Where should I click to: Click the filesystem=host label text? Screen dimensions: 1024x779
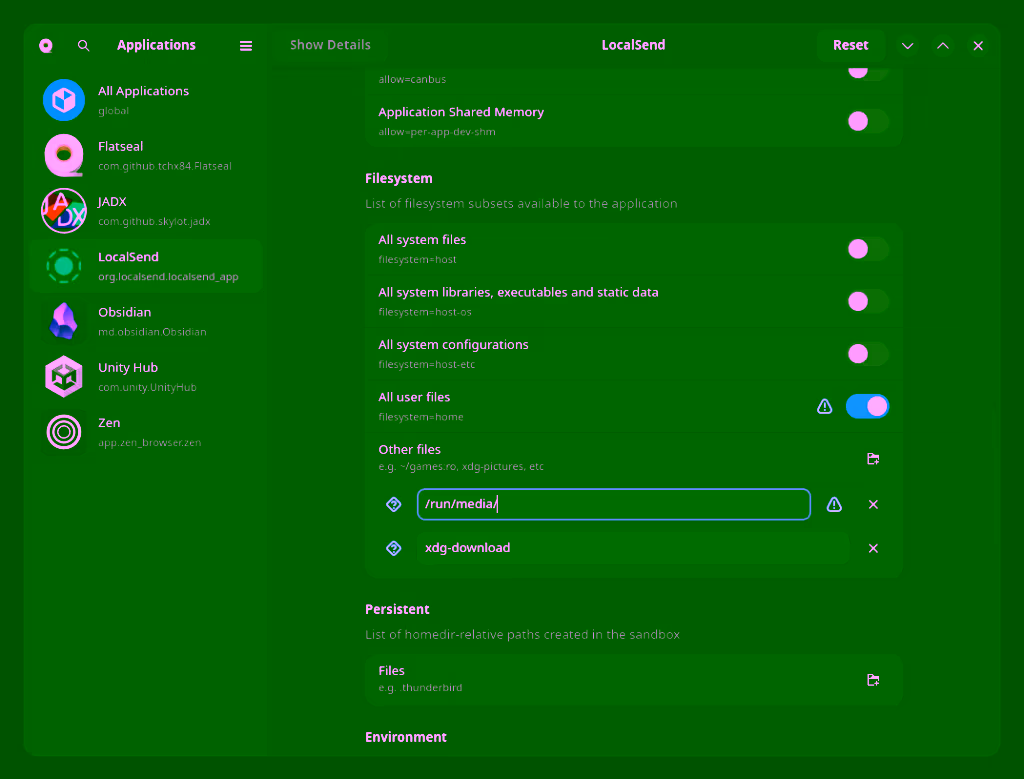(x=417, y=260)
